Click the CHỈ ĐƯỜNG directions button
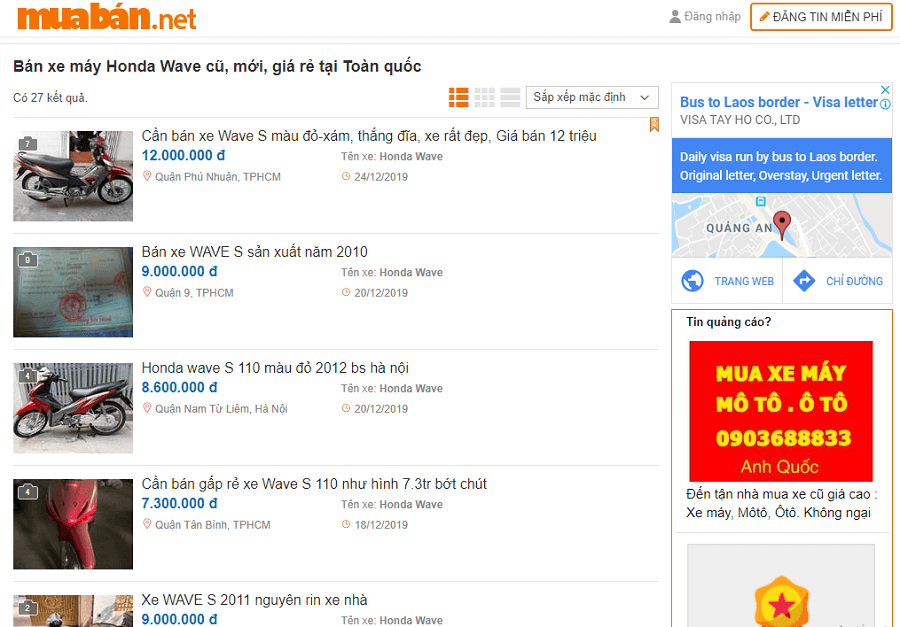Image resolution: width=900 pixels, height=627 pixels. point(837,281)
